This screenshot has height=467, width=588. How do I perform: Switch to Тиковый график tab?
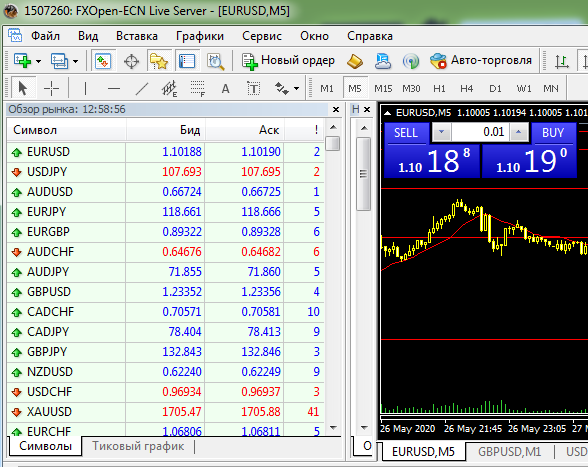click(138, 446)
